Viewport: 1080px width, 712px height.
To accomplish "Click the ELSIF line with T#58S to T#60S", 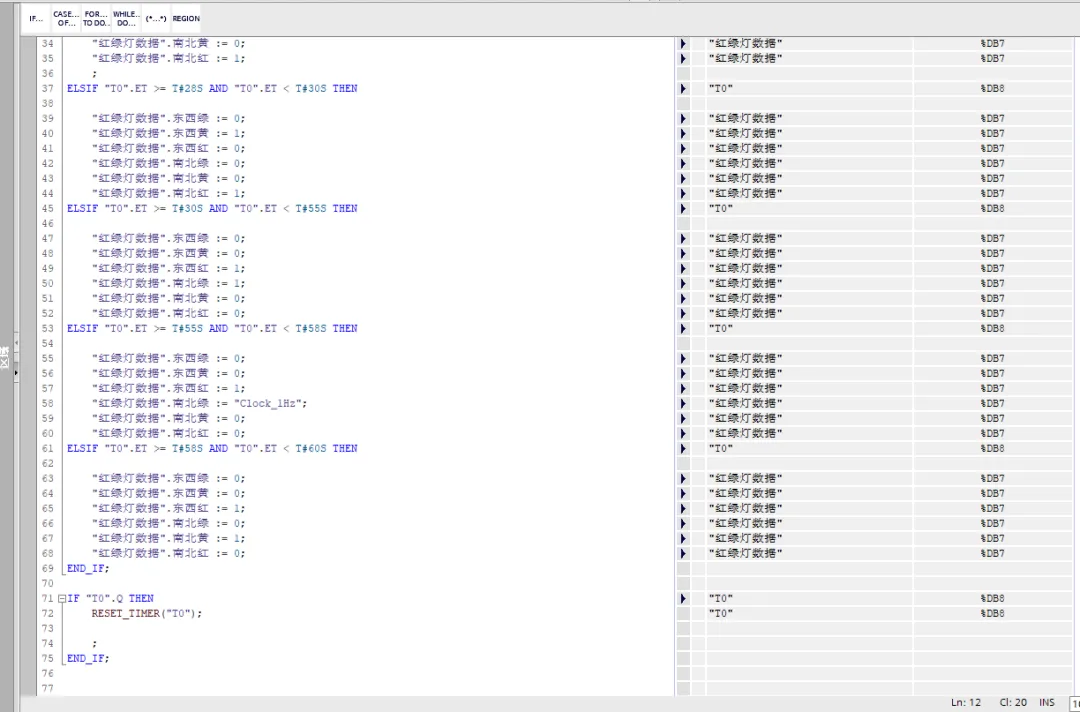I will point(212,448).
